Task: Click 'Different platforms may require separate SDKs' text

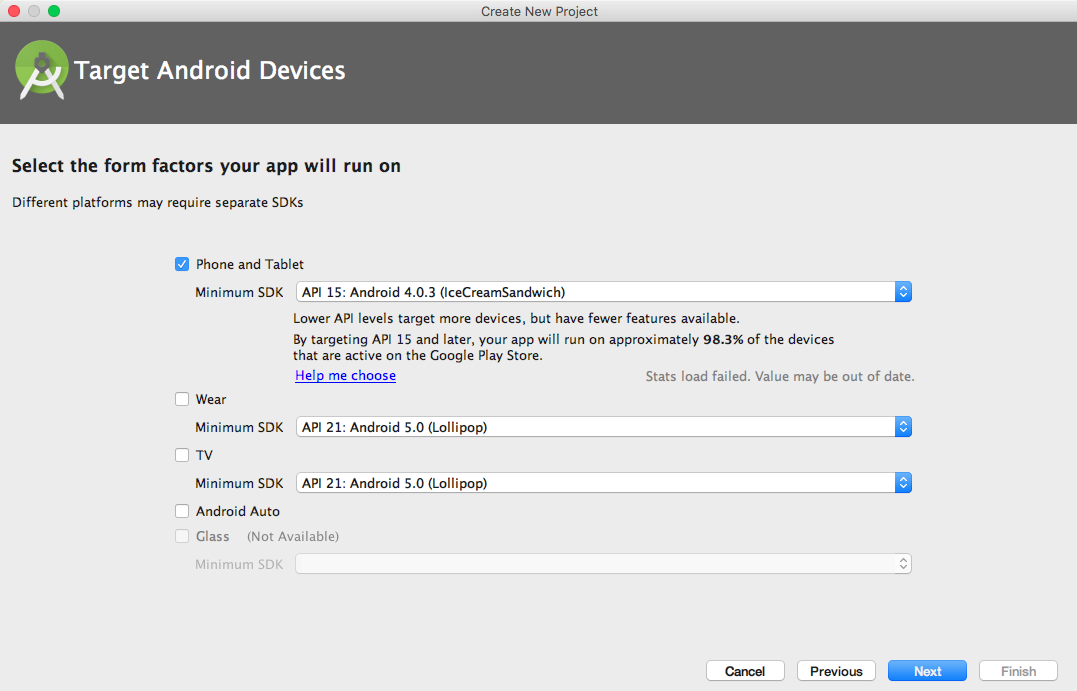Action: (x=158, y=203)
